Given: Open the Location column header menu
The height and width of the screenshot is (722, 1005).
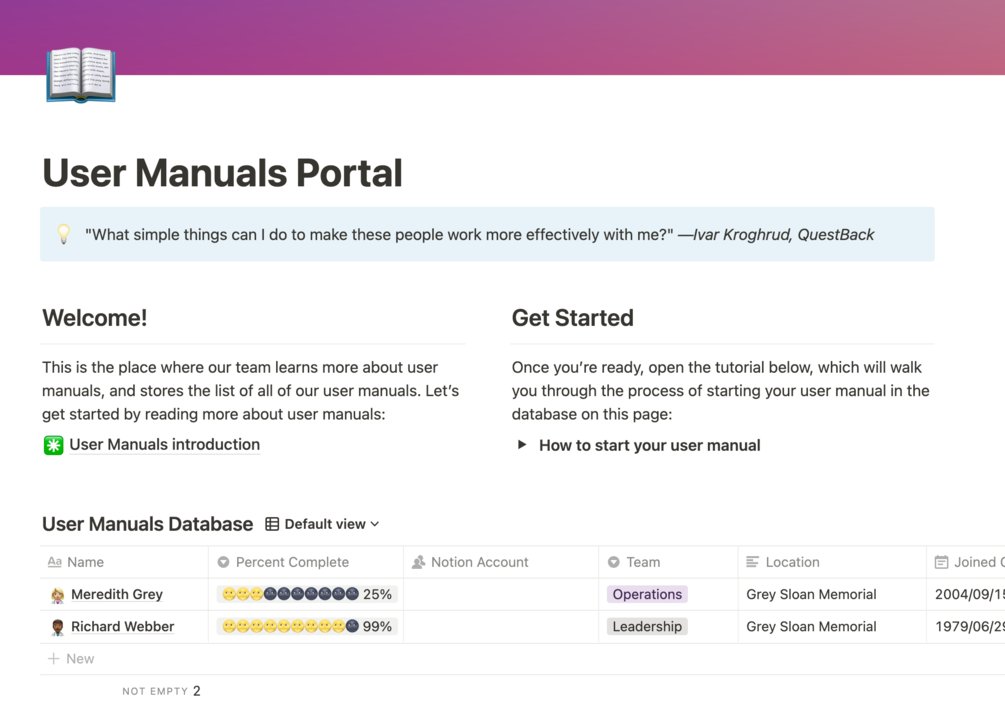Looking at the screenshot, I should (832, 562).
